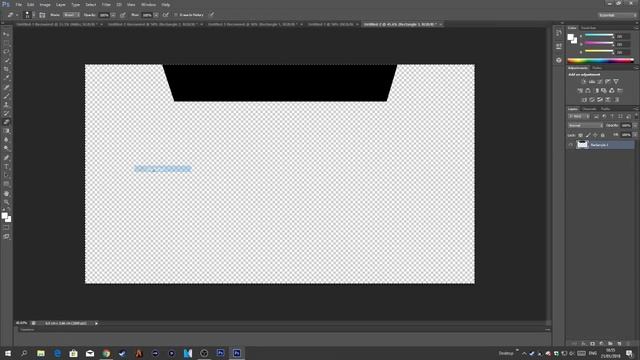Open the Normal blend mode dropdown
Viewport: 640px width, 360px height.
pos(585,126)
